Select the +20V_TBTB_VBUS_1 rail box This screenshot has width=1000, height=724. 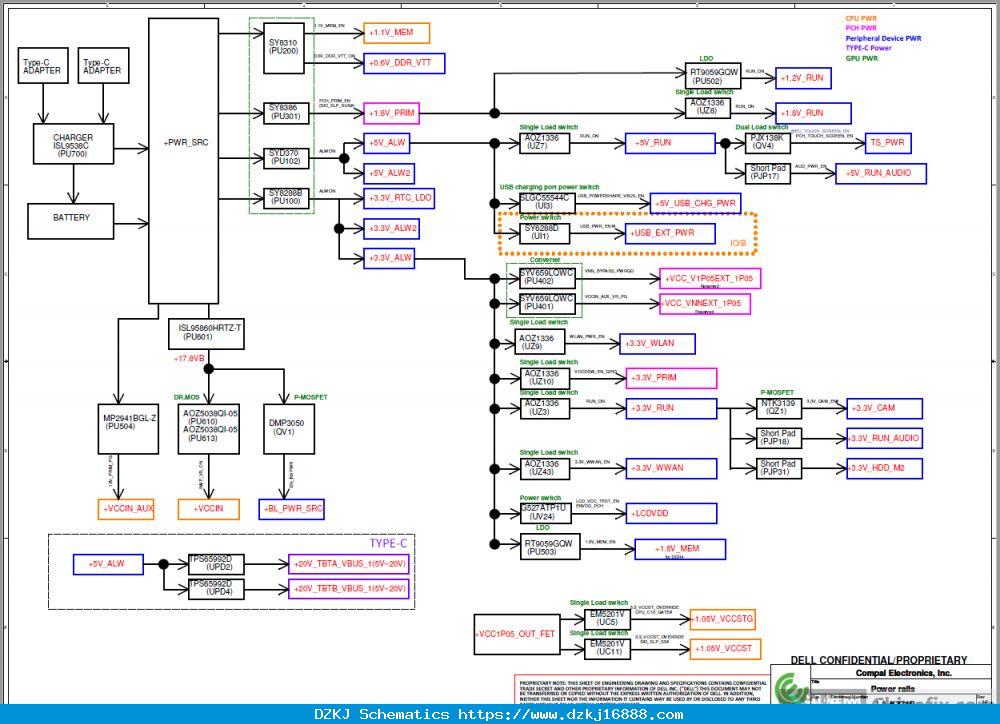[349, 589]
